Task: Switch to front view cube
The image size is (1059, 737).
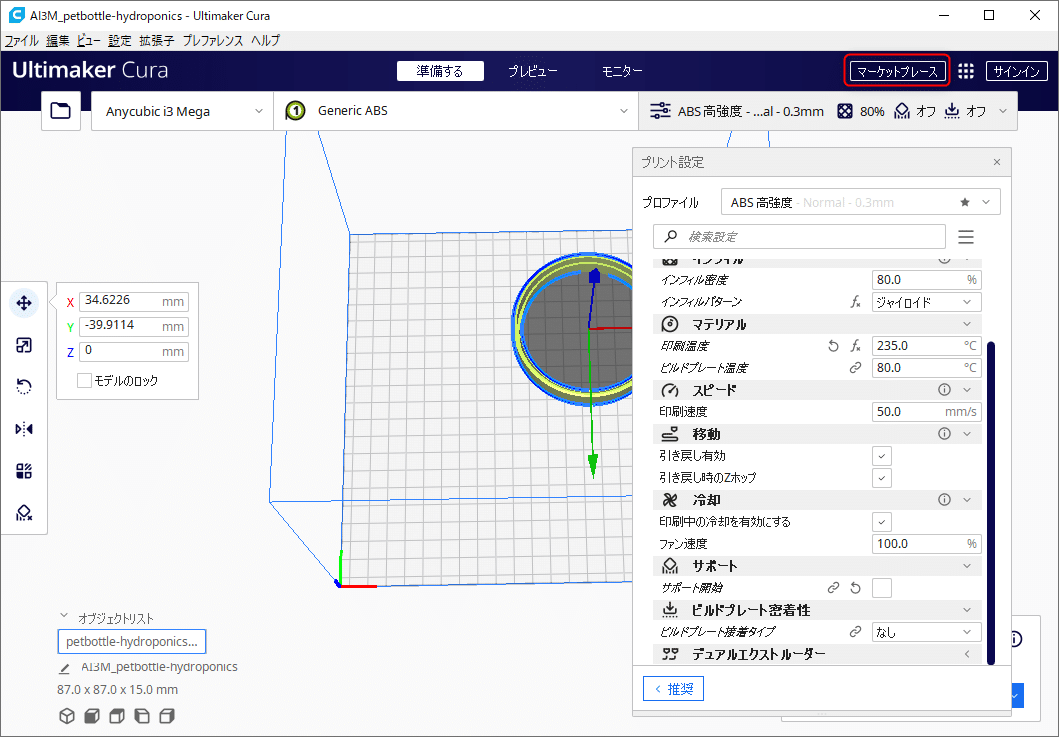Action: [92, 715]
